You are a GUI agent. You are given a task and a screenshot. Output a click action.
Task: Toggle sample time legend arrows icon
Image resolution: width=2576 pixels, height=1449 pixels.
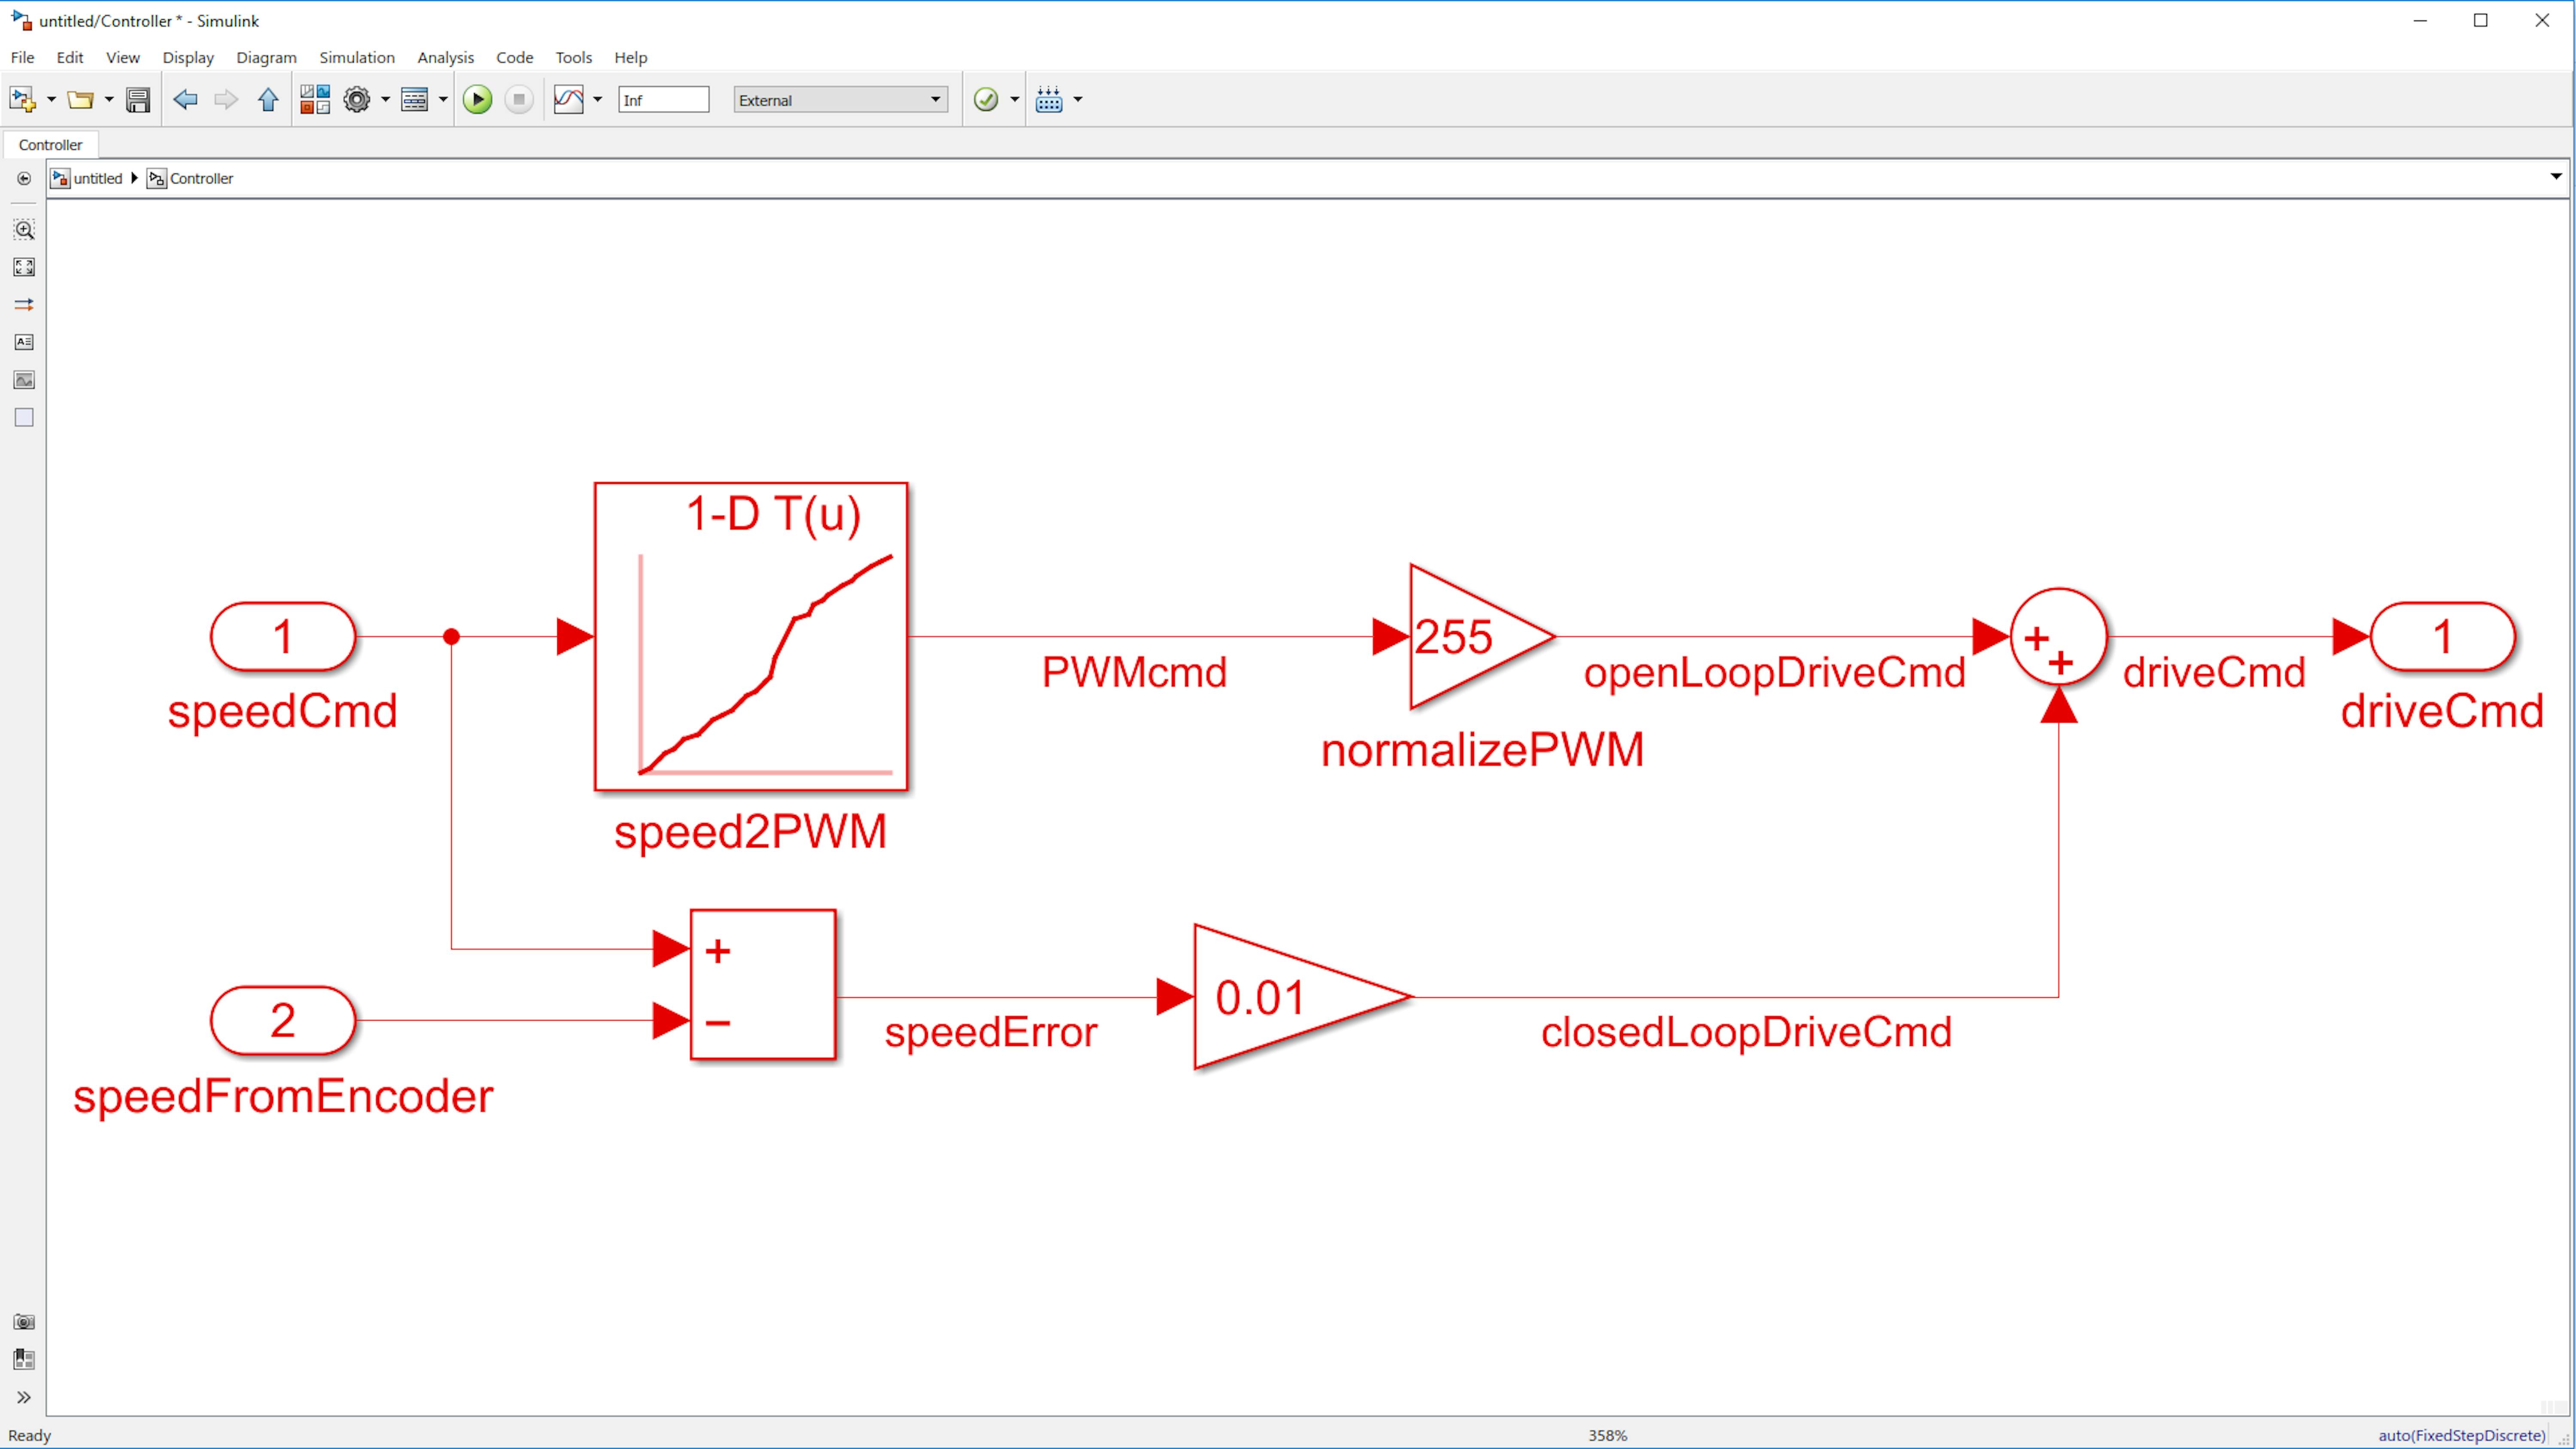24,305
